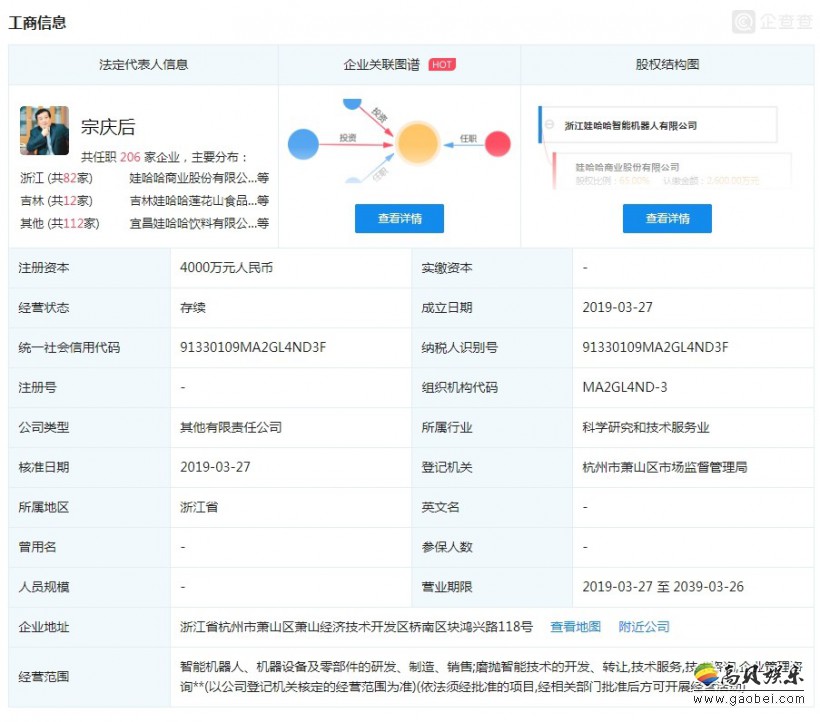Click the 参保人数 label
This screenshot has height=722, width=820.
coord(447,547)
